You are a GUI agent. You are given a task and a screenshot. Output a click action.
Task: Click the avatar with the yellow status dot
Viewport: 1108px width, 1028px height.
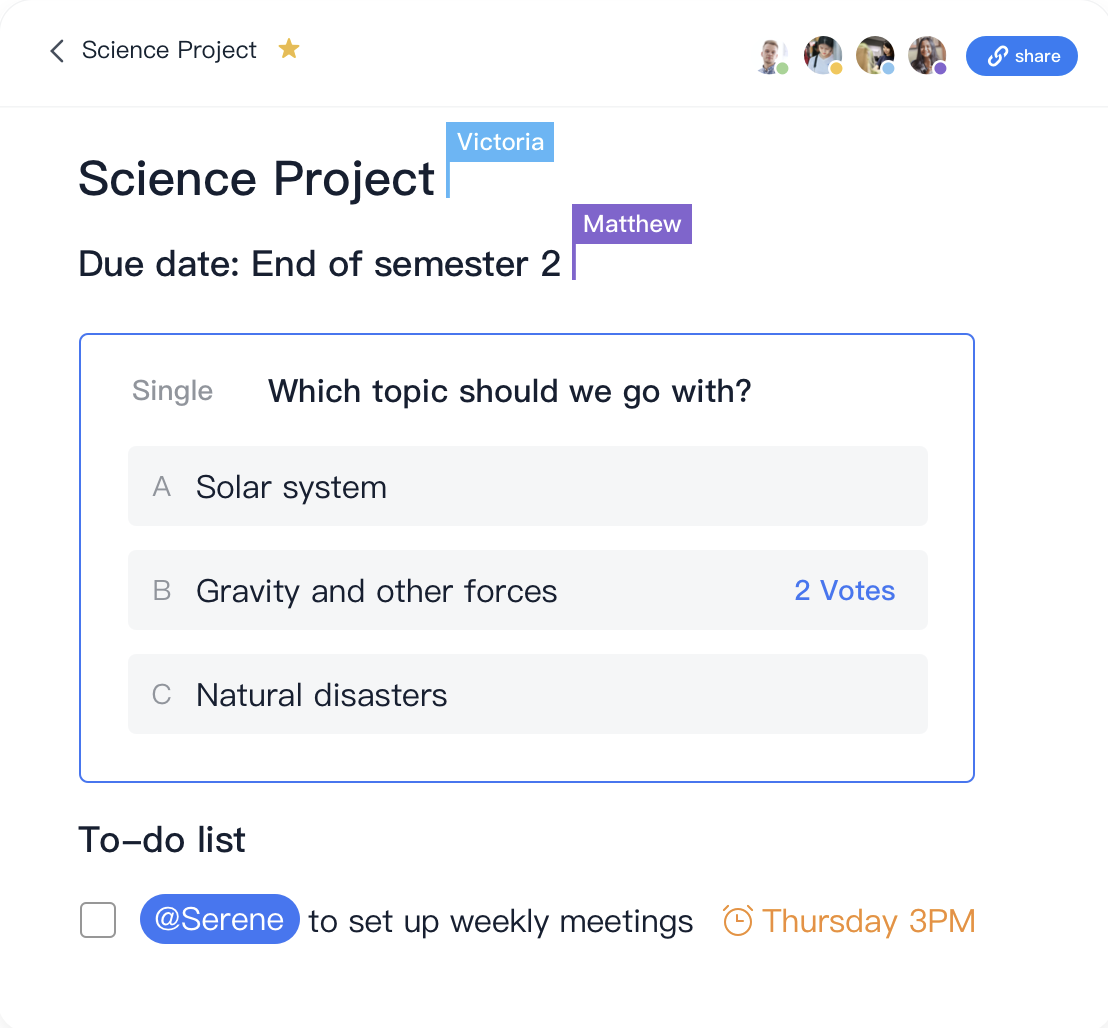click(x=823, y=56)
